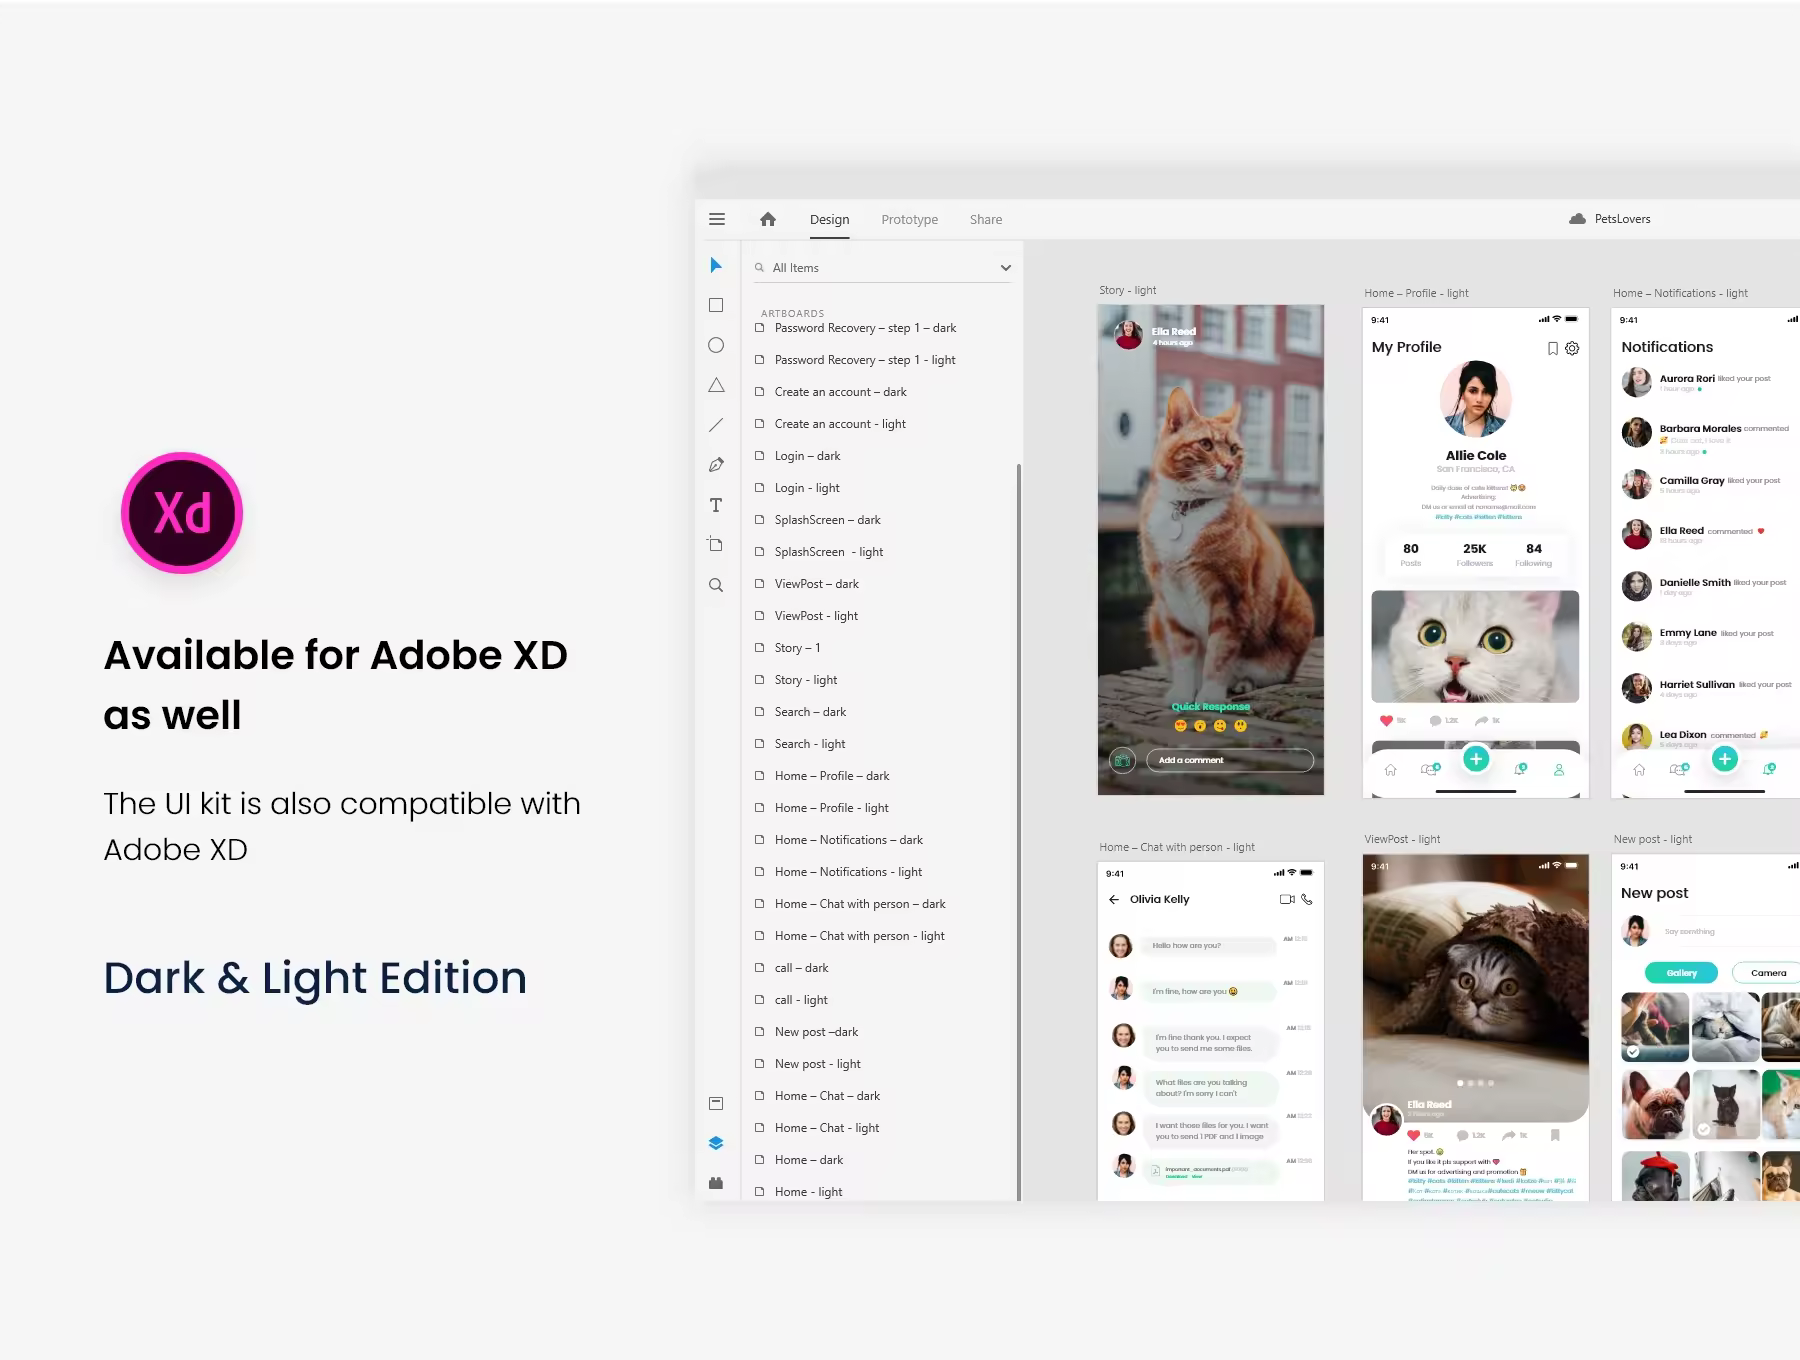Select the Login - light artboard layer
This screenshot has width=1800, height=1360.
pos(807,488)
